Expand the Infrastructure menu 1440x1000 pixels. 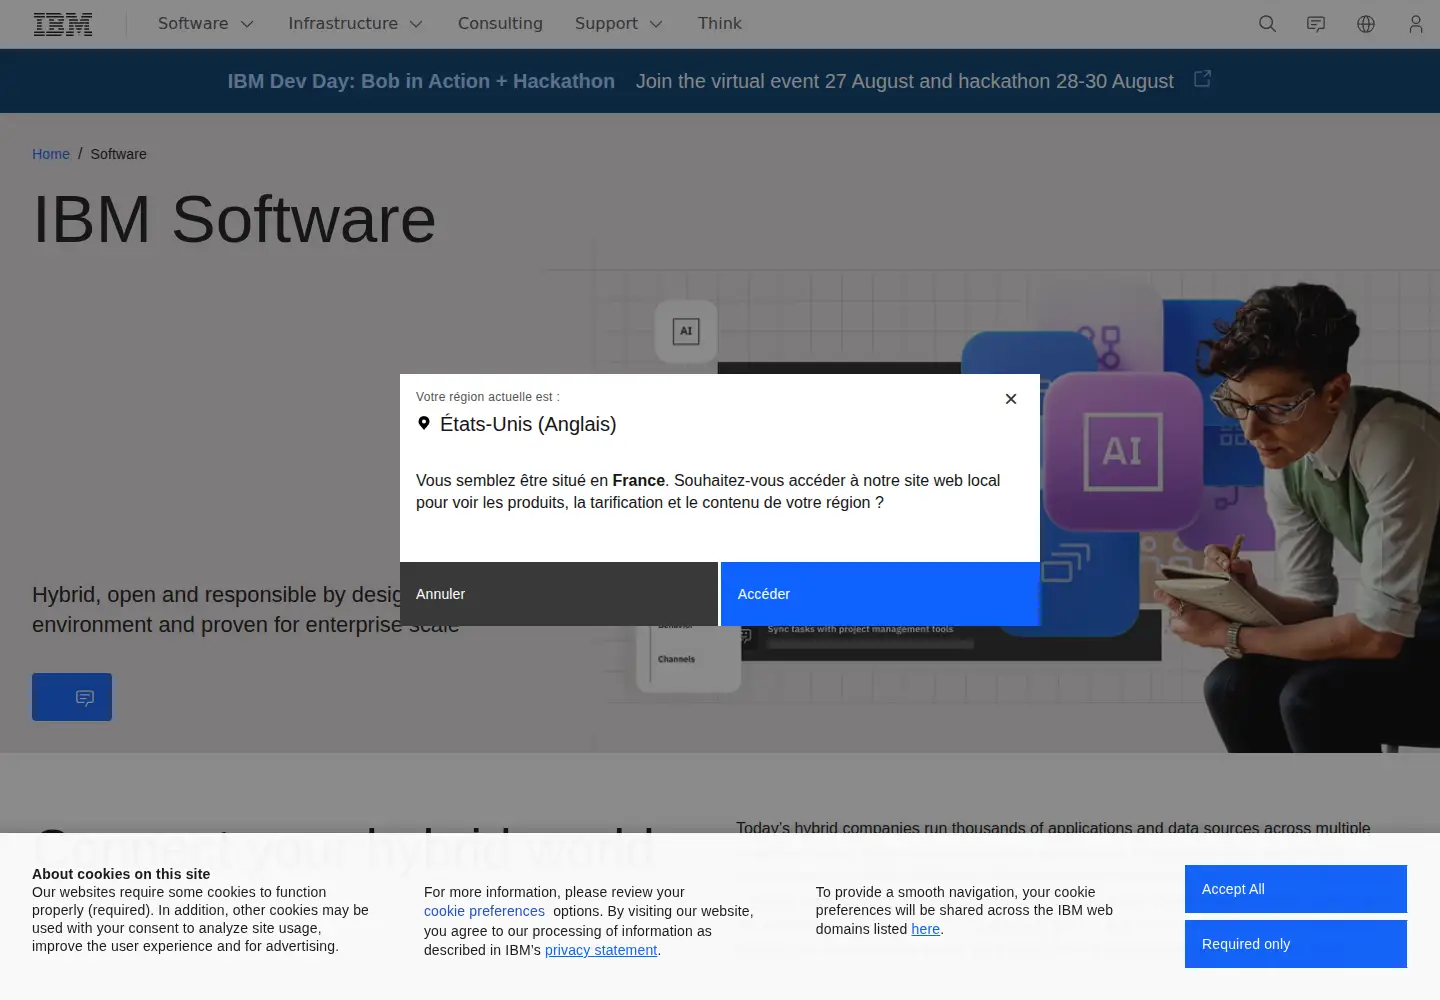point(355,24)
